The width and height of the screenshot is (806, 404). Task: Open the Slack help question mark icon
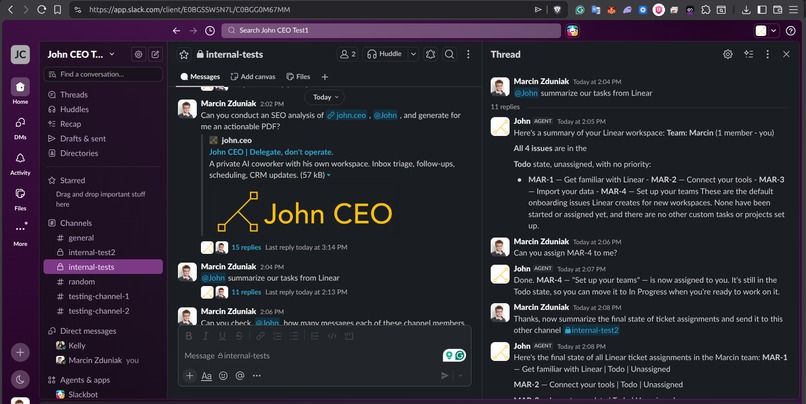coord(791,31)
